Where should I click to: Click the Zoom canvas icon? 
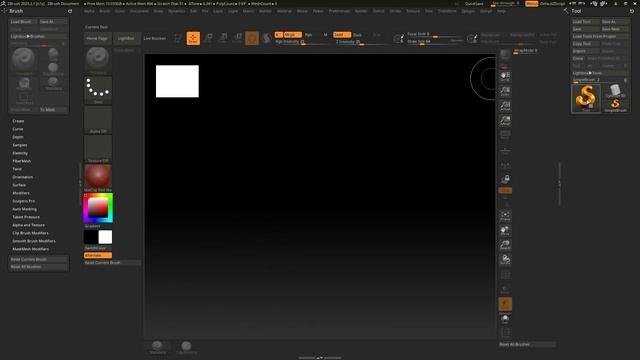(505, 91)
